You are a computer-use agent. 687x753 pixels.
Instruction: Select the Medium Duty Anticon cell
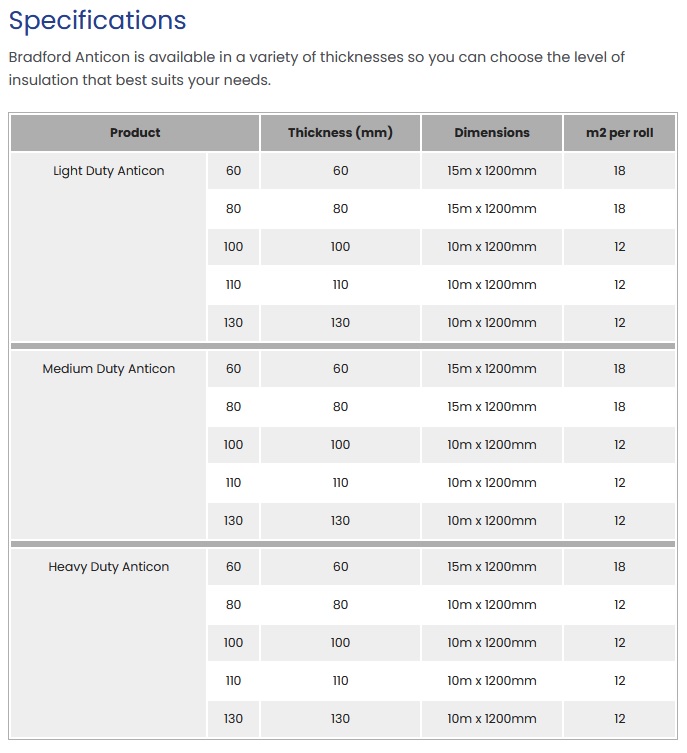tap(108, 445)
